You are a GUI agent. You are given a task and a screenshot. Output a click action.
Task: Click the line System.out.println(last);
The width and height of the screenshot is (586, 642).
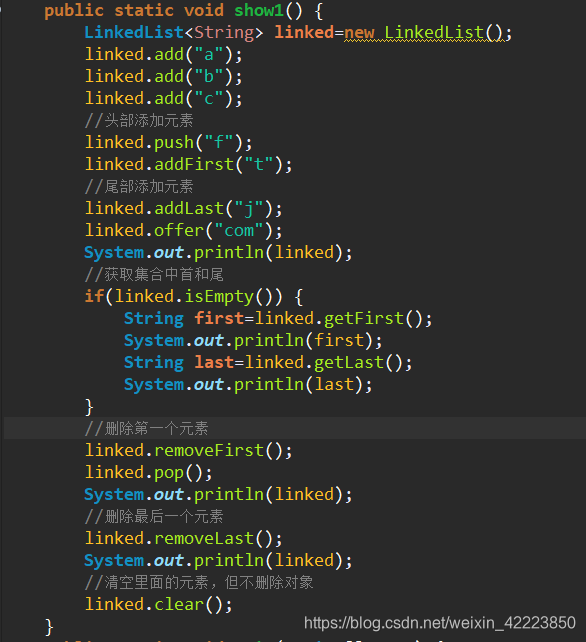click(248, 385)
